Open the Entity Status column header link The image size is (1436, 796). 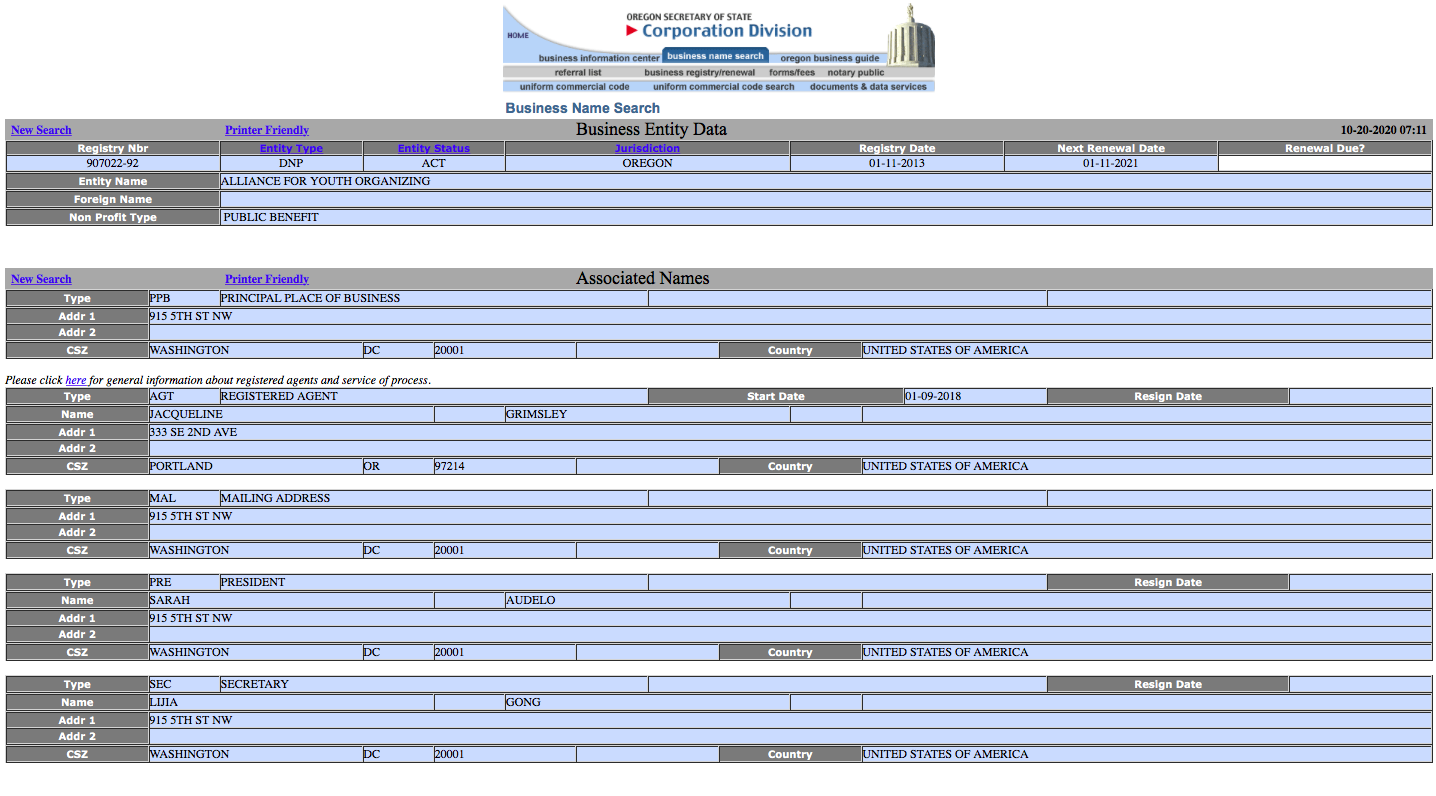pos(434,148)
